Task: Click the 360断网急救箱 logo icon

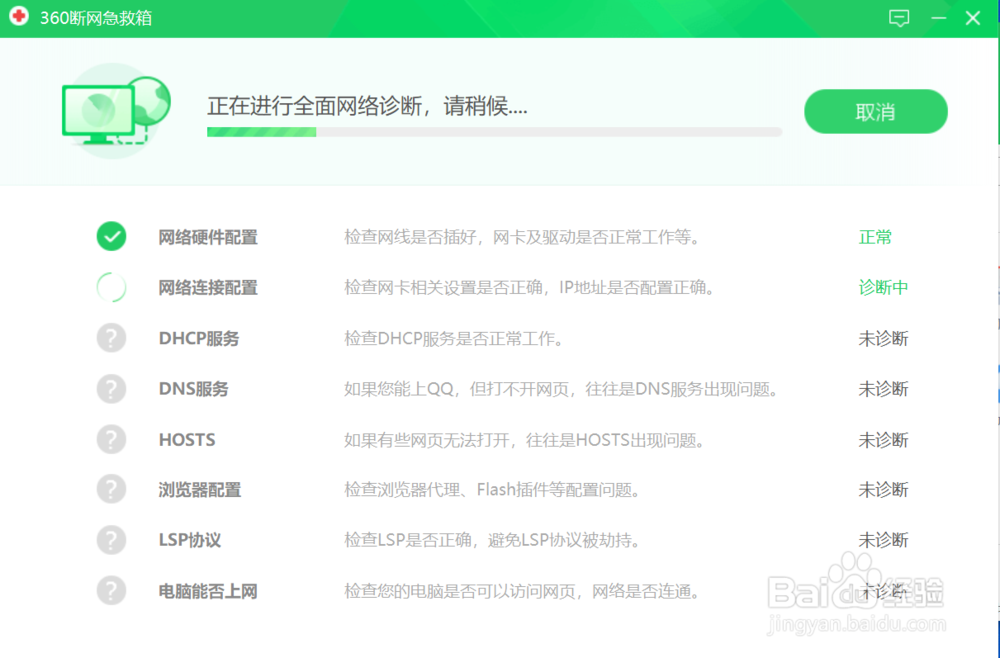Action: click(x=19, y=17)
